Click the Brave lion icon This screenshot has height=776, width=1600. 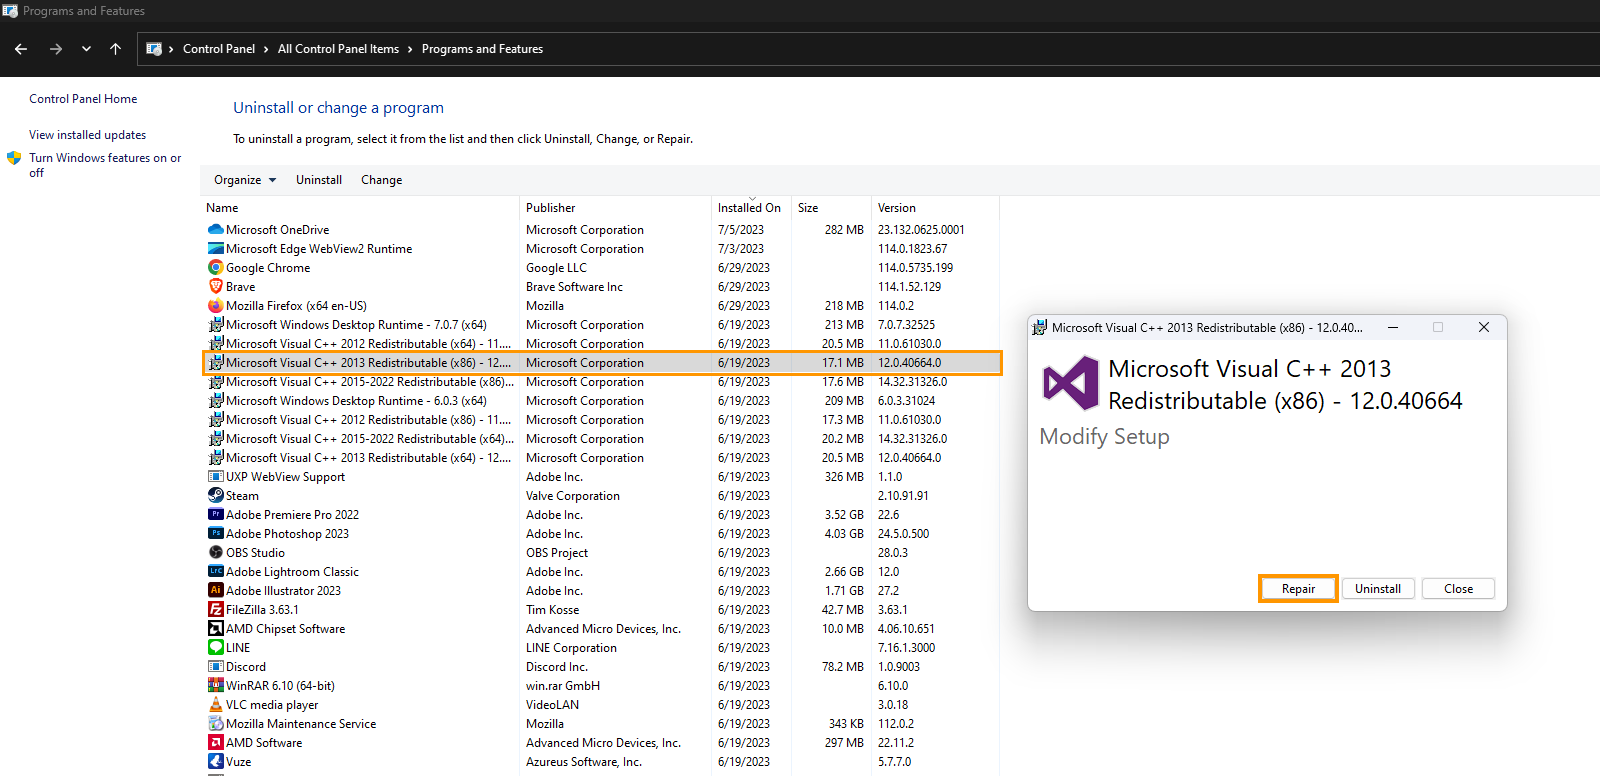(x=215, y=286)
